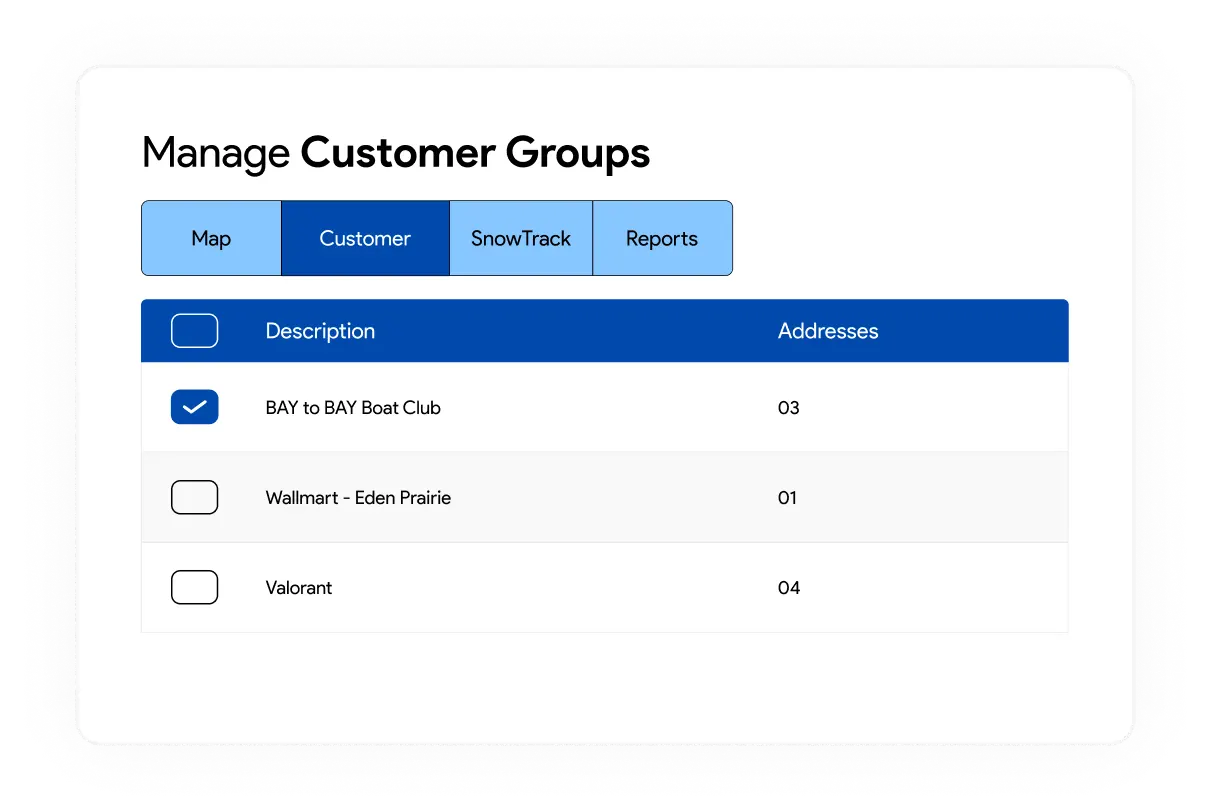Select the Customer tab
This screenshot has width=1212, height=811.
point(365,238)
